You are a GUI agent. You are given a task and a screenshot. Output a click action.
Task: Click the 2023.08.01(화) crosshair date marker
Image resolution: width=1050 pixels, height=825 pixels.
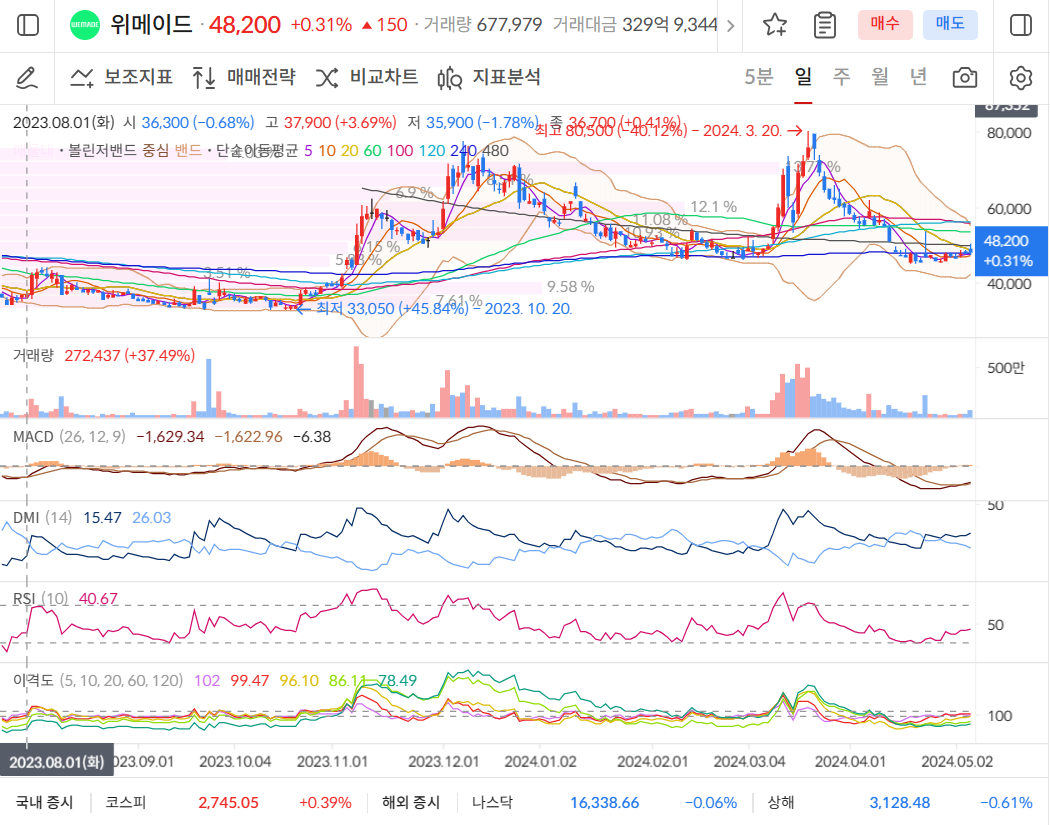point(56,762)
